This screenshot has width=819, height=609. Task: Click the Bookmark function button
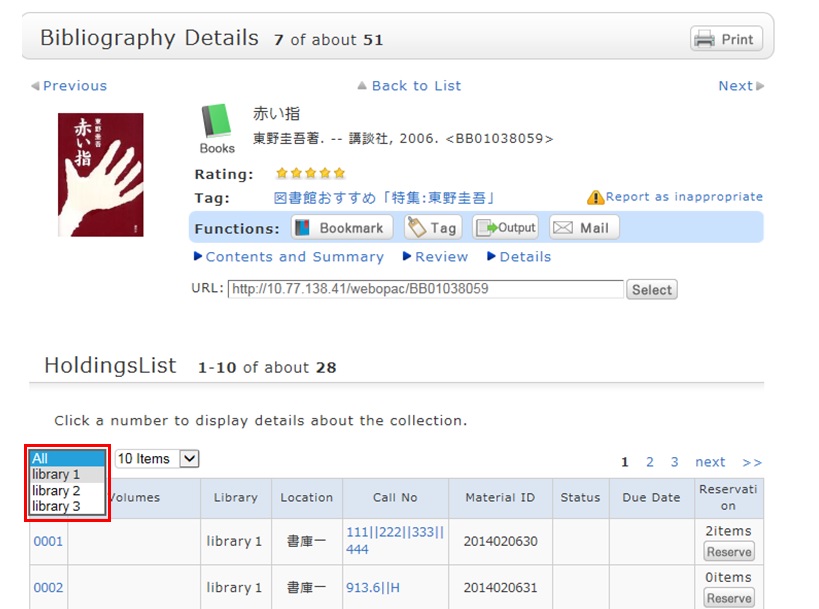click(x=341, y=228)
